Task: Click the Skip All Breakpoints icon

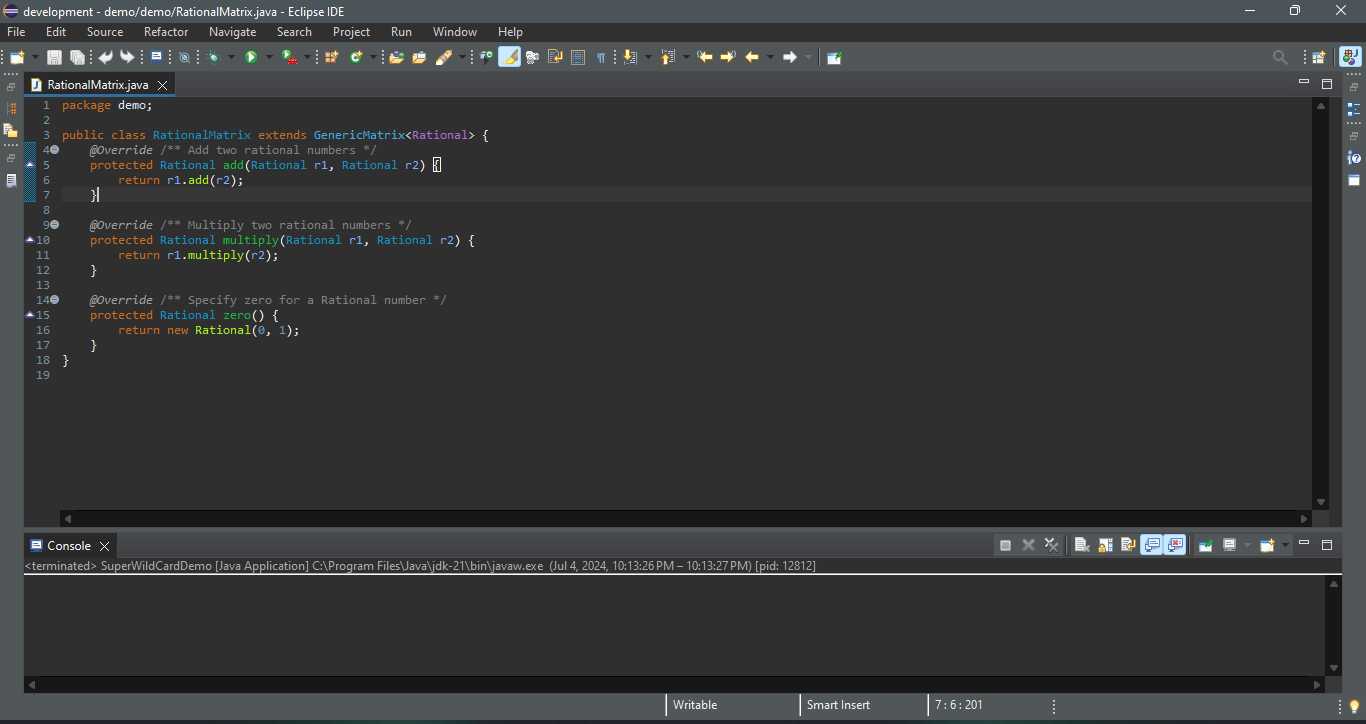Action: (x=184, y=58)
